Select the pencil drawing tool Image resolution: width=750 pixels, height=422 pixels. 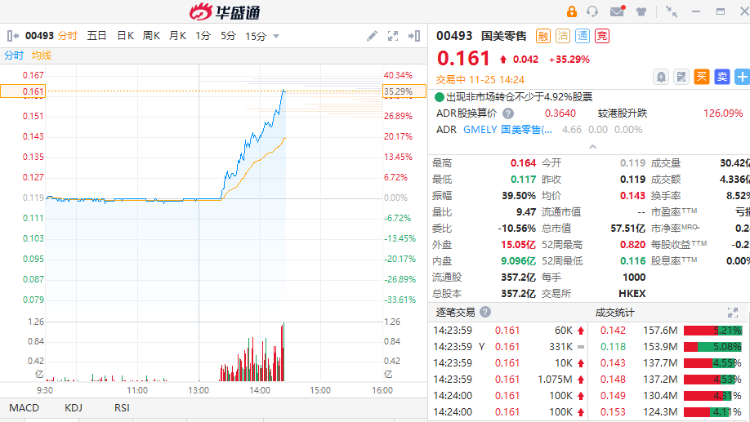tap(372, 36)
